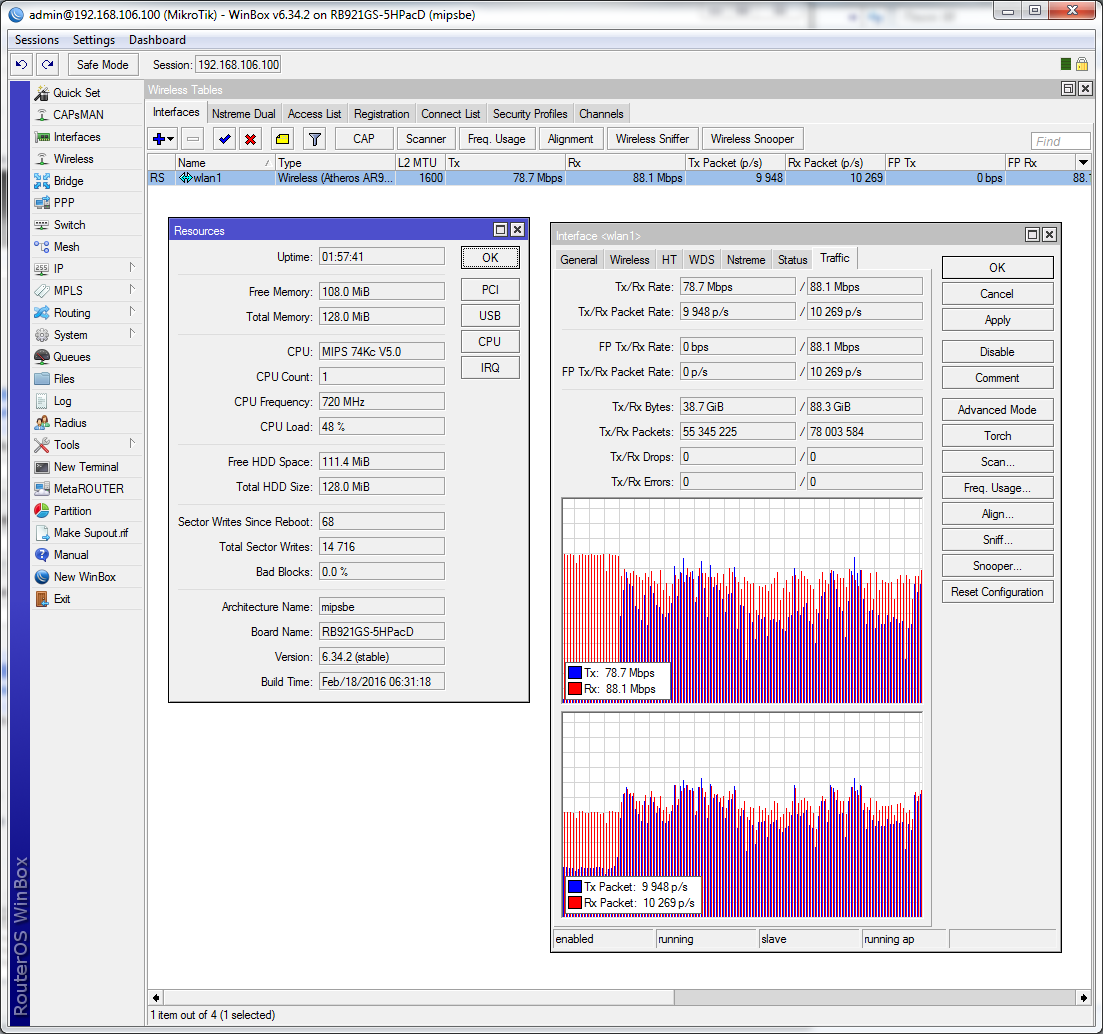
Task: Disable the interface with red X icon
Action: (251, 139)
